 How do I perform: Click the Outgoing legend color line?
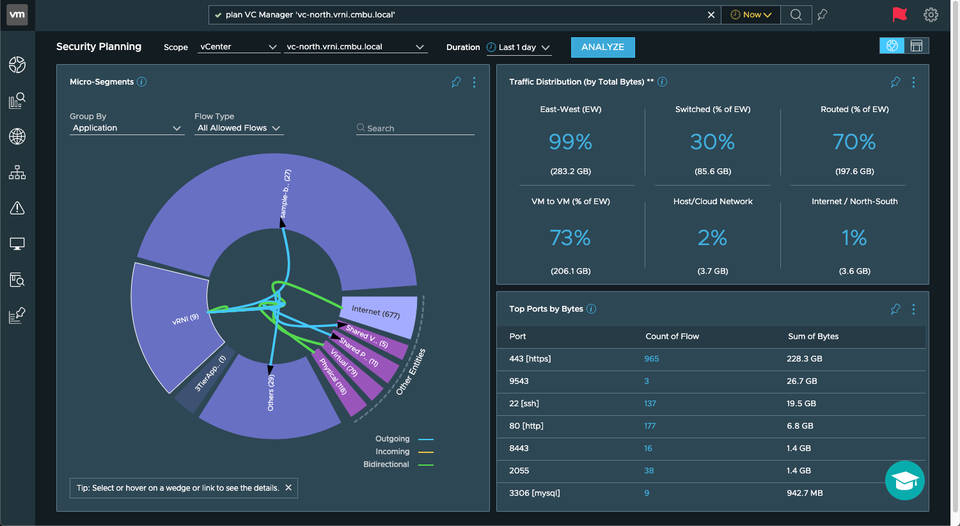425,439
